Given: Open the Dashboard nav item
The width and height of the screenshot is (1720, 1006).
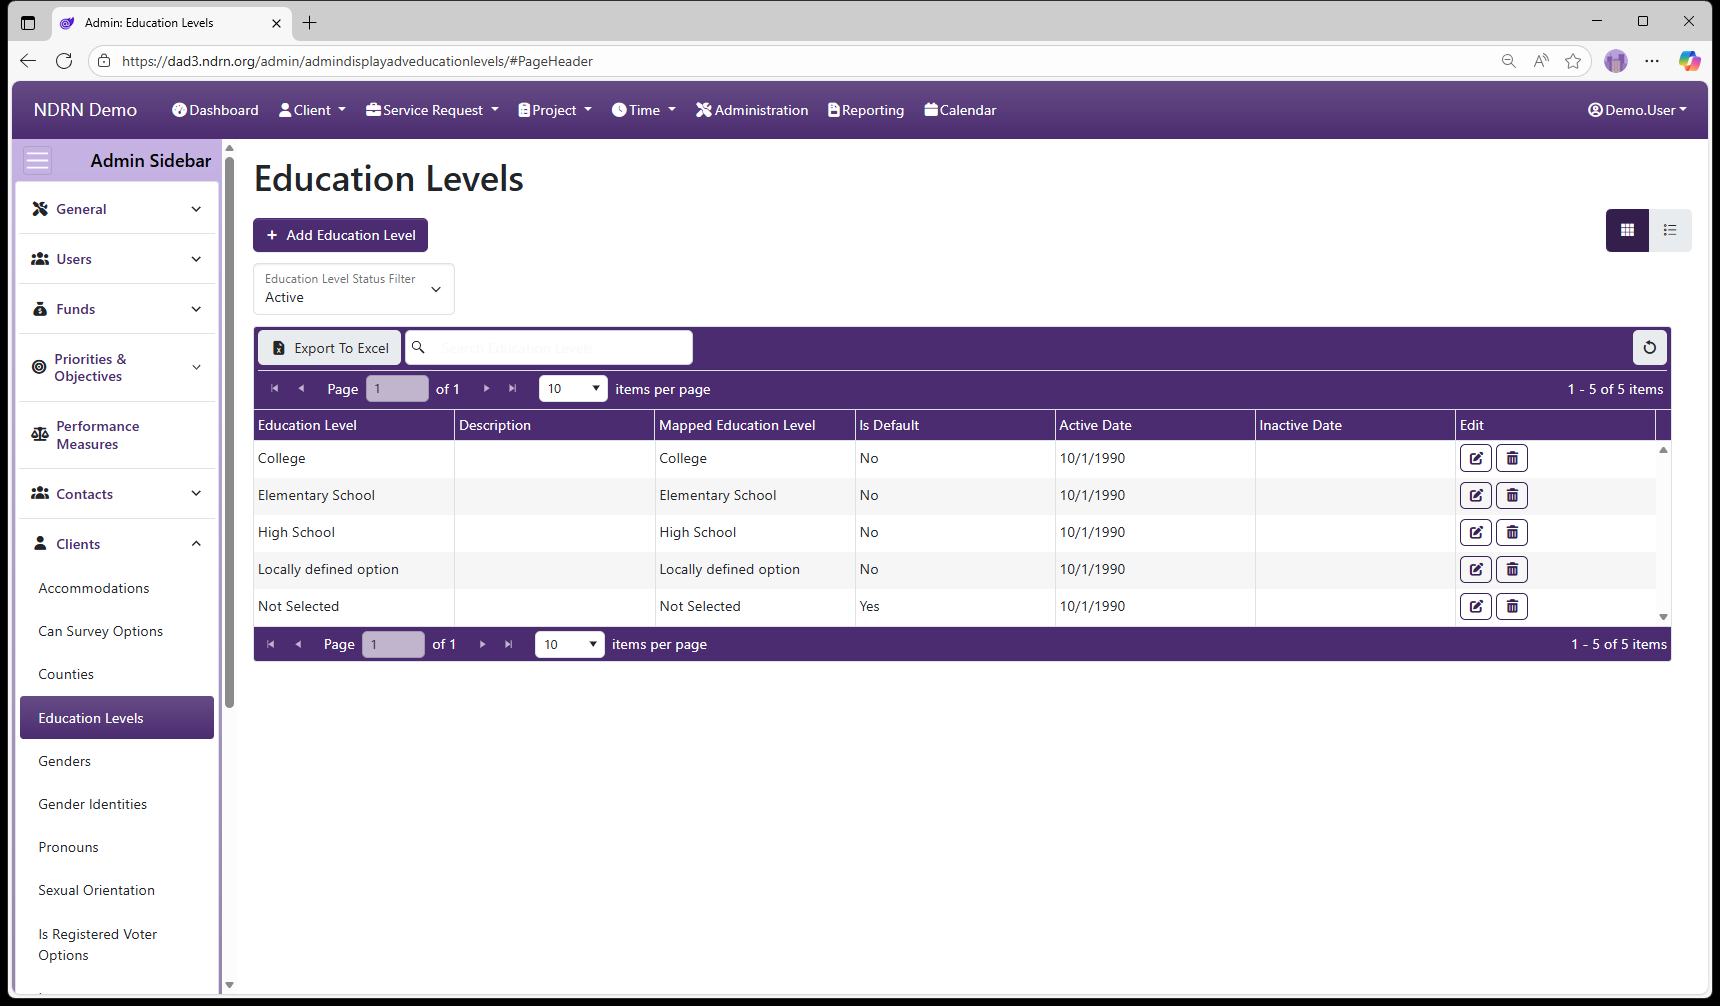Looking at the screenshot, I should (215, 110).
